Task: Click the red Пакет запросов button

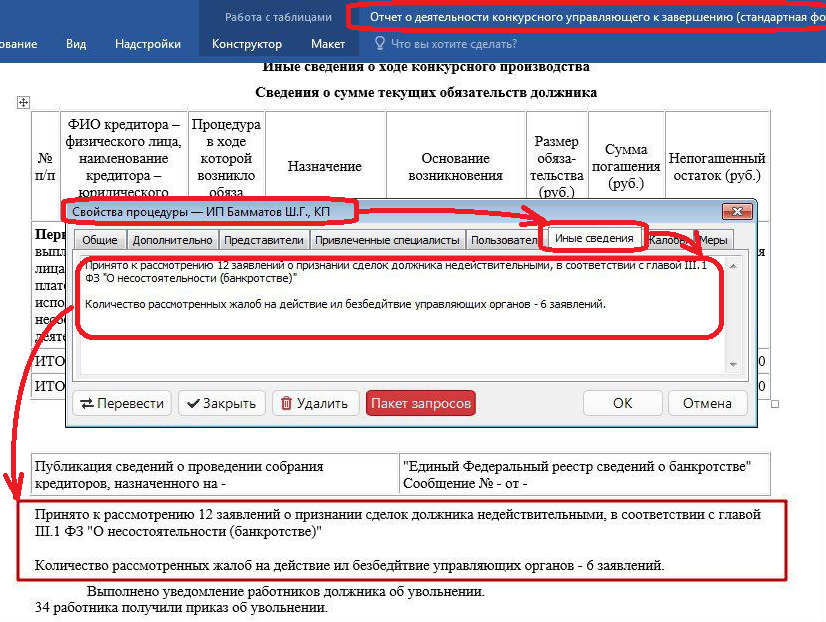Action: 420,403
